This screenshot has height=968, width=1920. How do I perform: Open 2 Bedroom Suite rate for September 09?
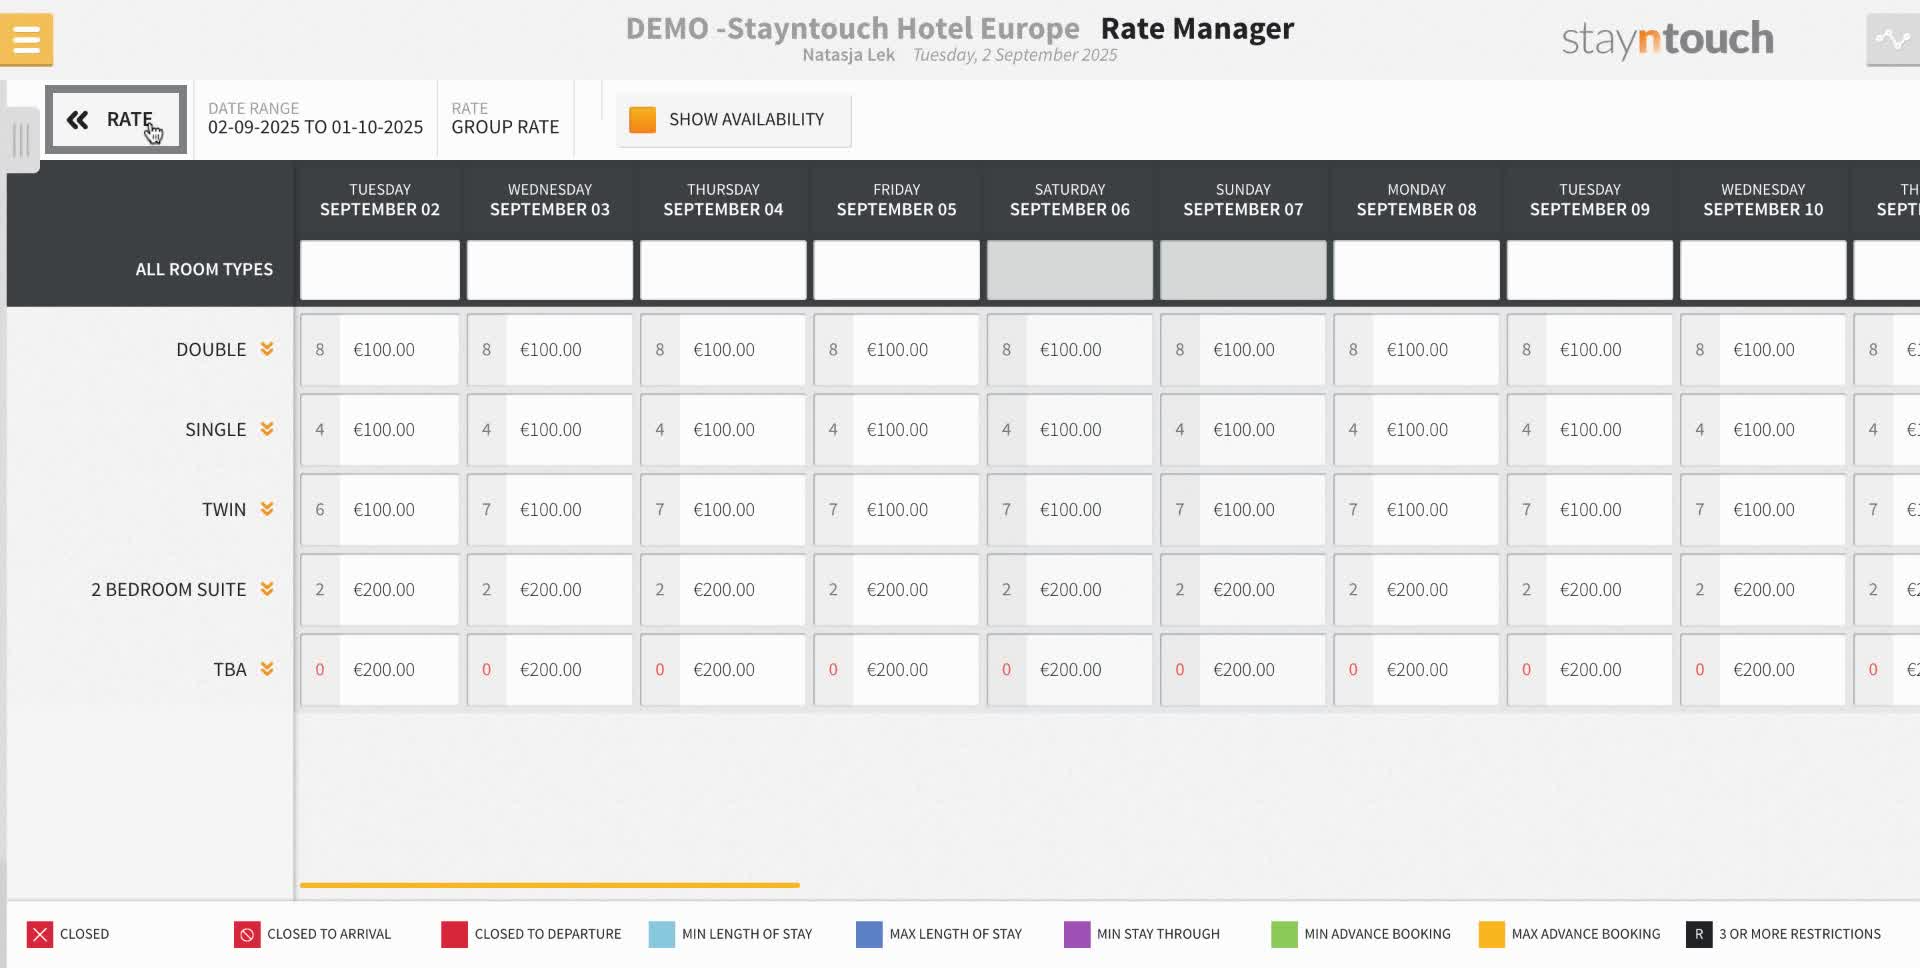pos(1590,590)
